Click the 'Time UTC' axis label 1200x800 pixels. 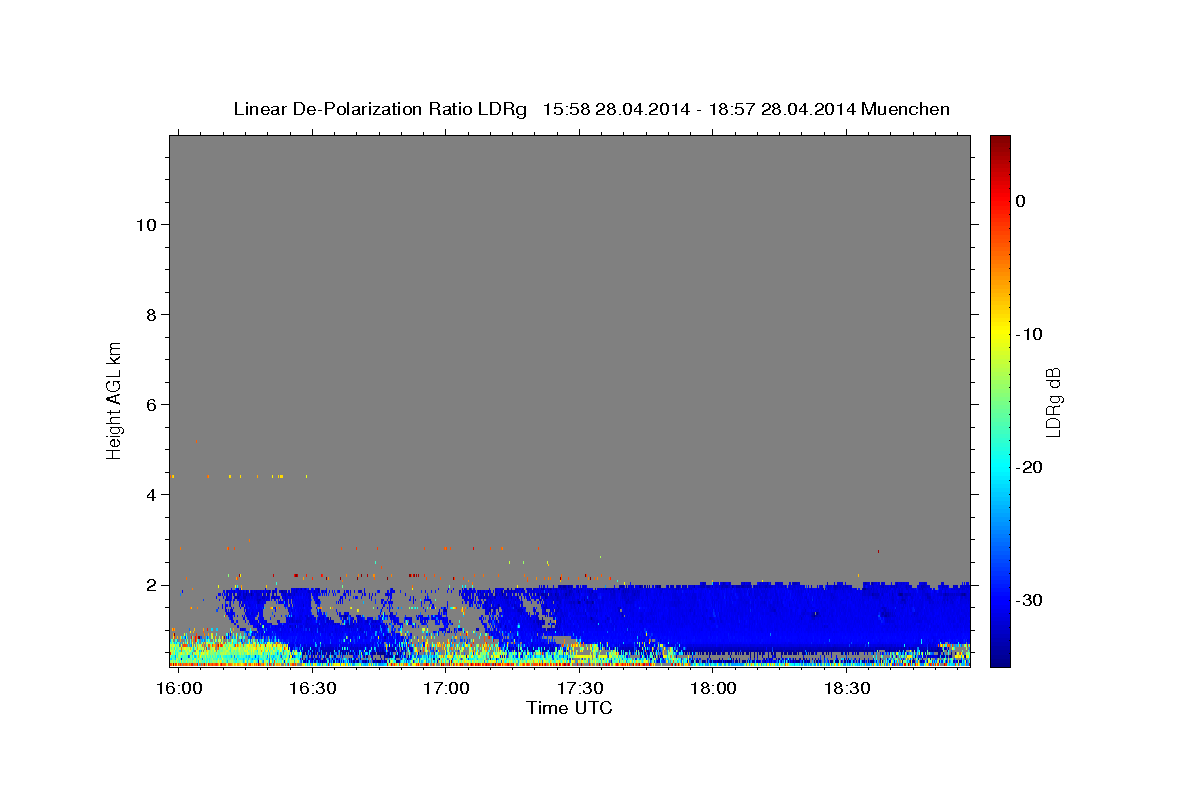tap(569, 708)
